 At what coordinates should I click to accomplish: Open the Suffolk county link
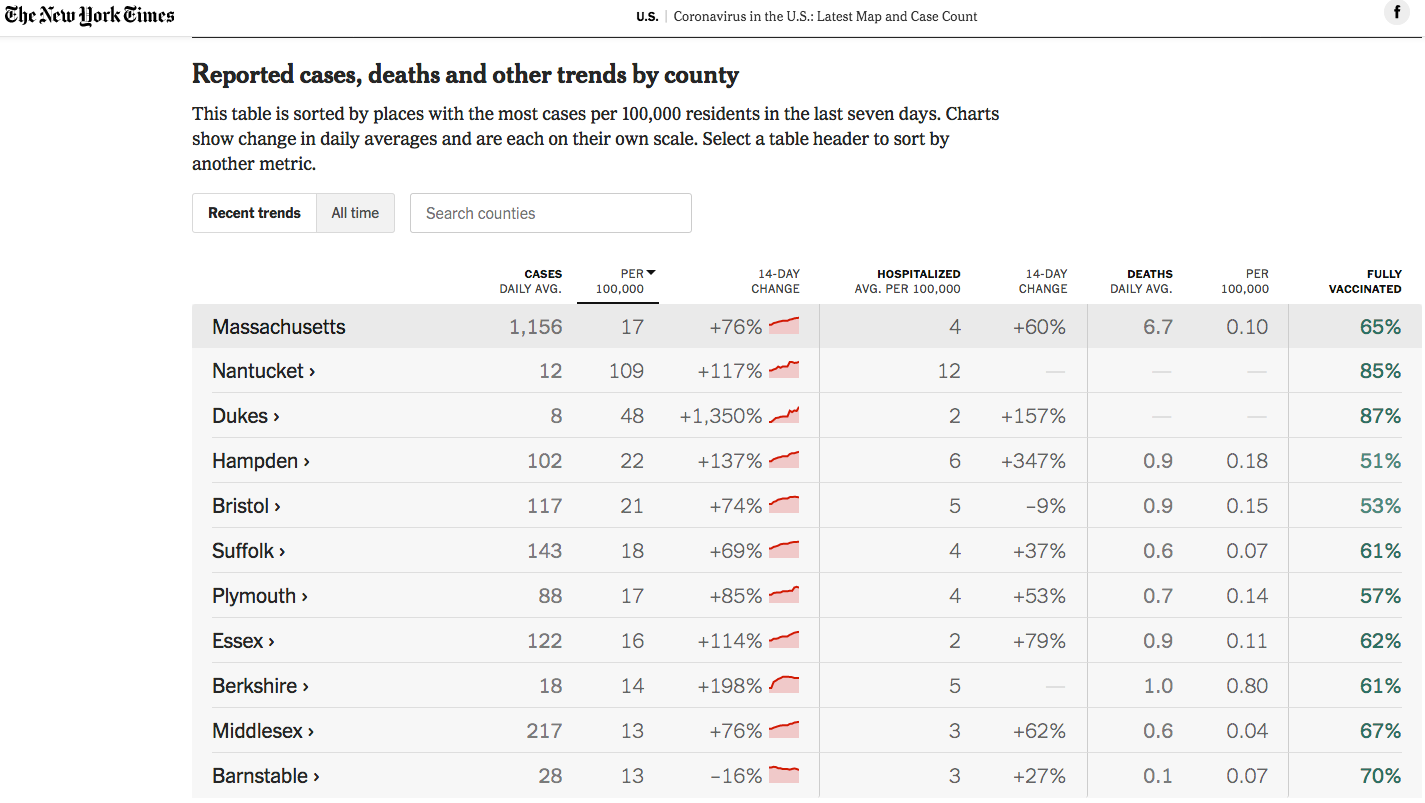pyautogui.click(x=249, y=551)
